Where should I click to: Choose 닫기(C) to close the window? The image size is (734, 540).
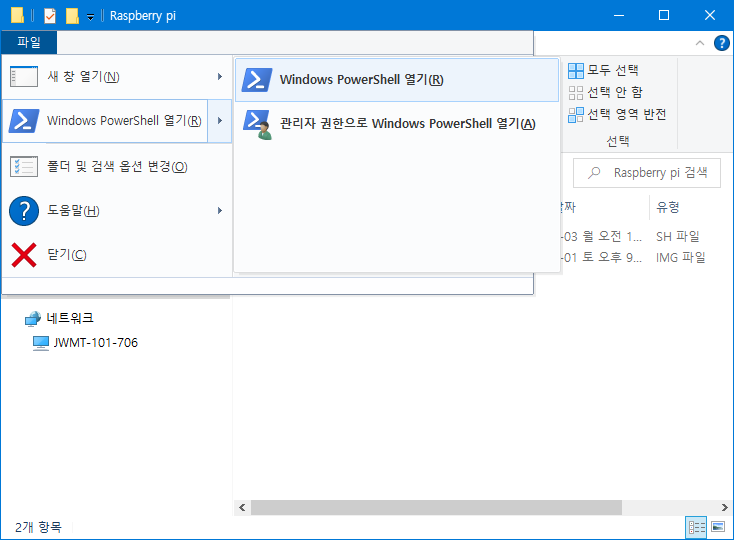pos(117,255)
